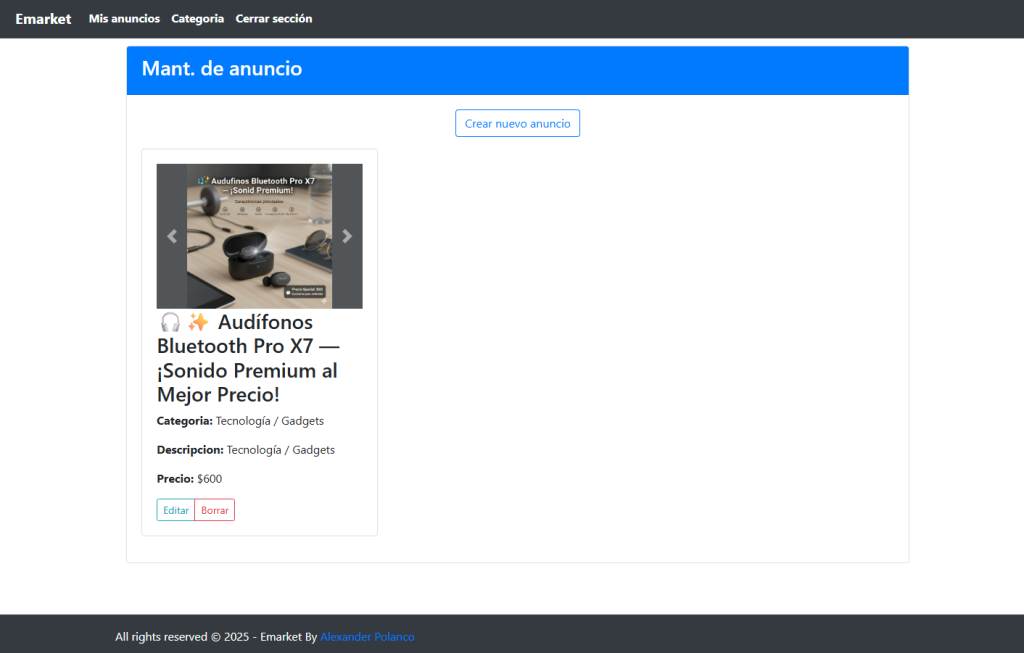
Task: Click the Mant. de anuncio header
Action: [222, 69]
